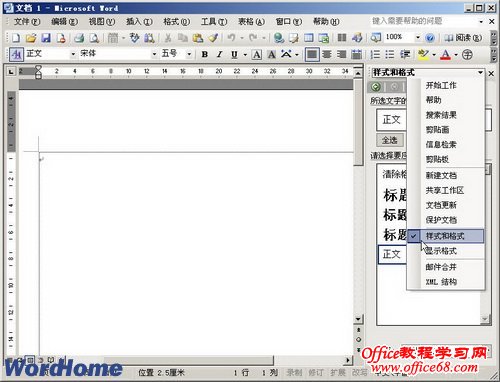Image resolution: width=500 pixels, height=382 pixels.
Task: Click the Decrease Indent icon
Action: click(x=405, y=54)
